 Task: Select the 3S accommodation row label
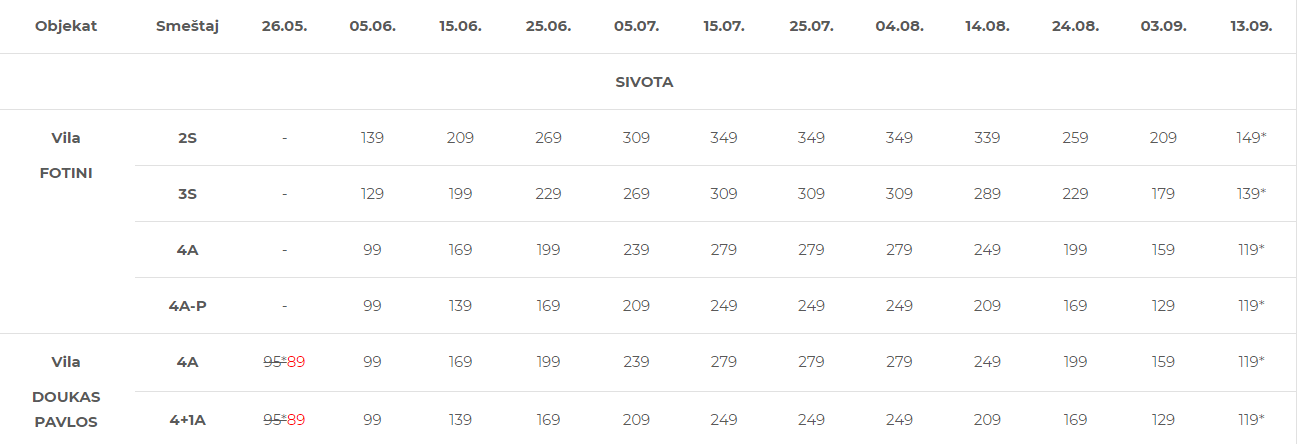(x=187, y=194)
